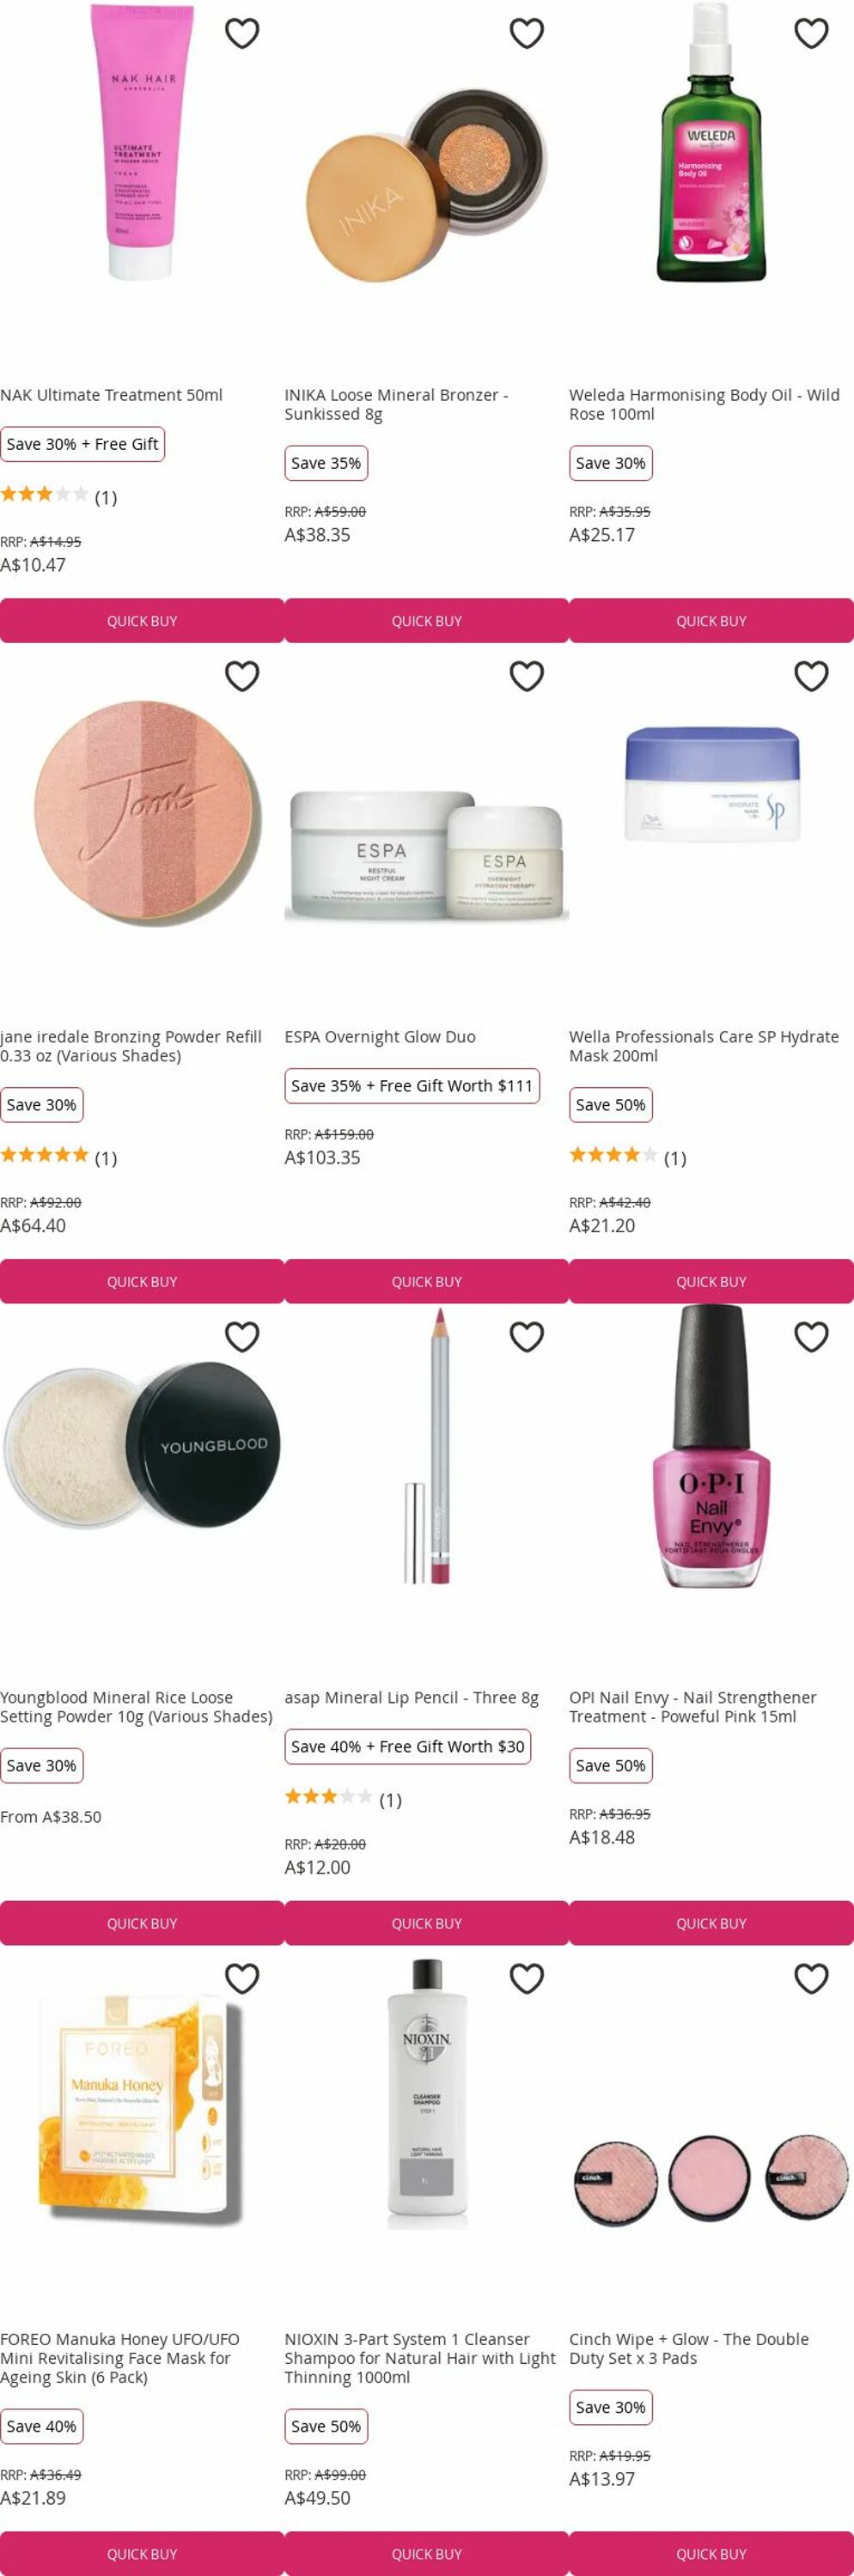Add NAK Ultimate Treatment to wishlist heart

tap(242, 33)
